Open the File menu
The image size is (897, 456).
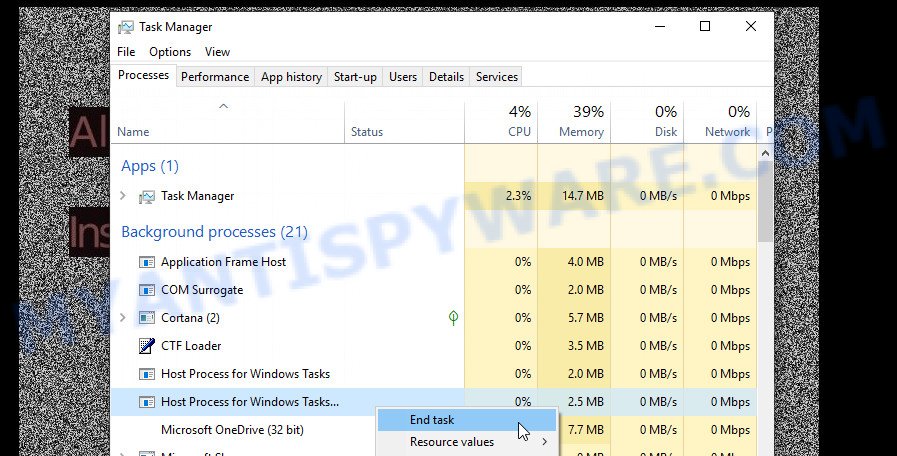(126, 51)
